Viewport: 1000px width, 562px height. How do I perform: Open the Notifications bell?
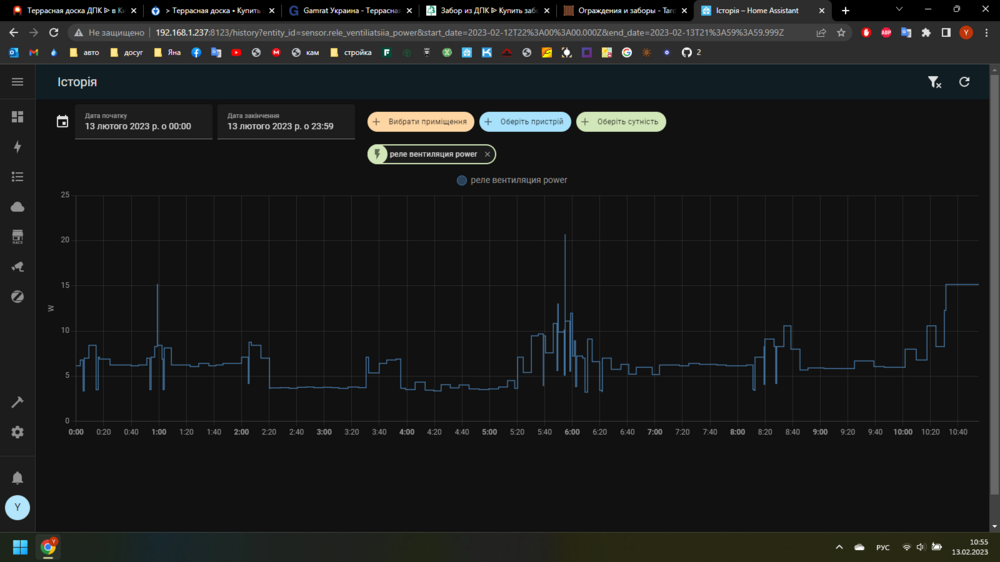17,478
